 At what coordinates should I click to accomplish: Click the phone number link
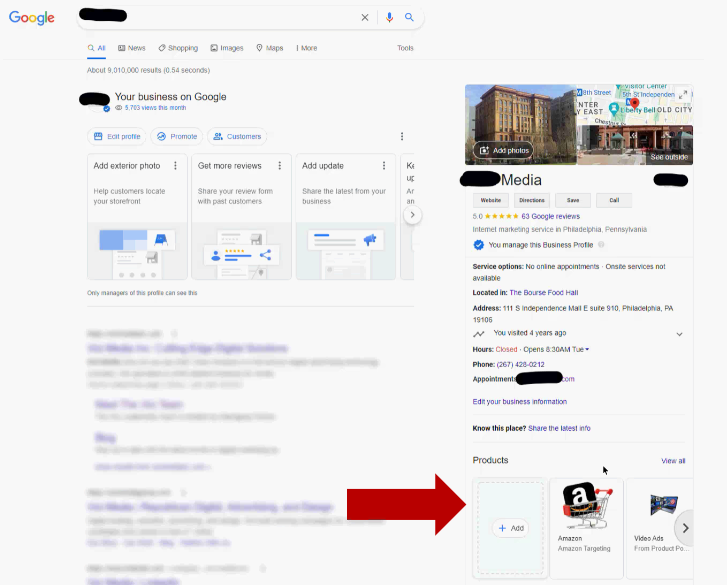point(520,364)
